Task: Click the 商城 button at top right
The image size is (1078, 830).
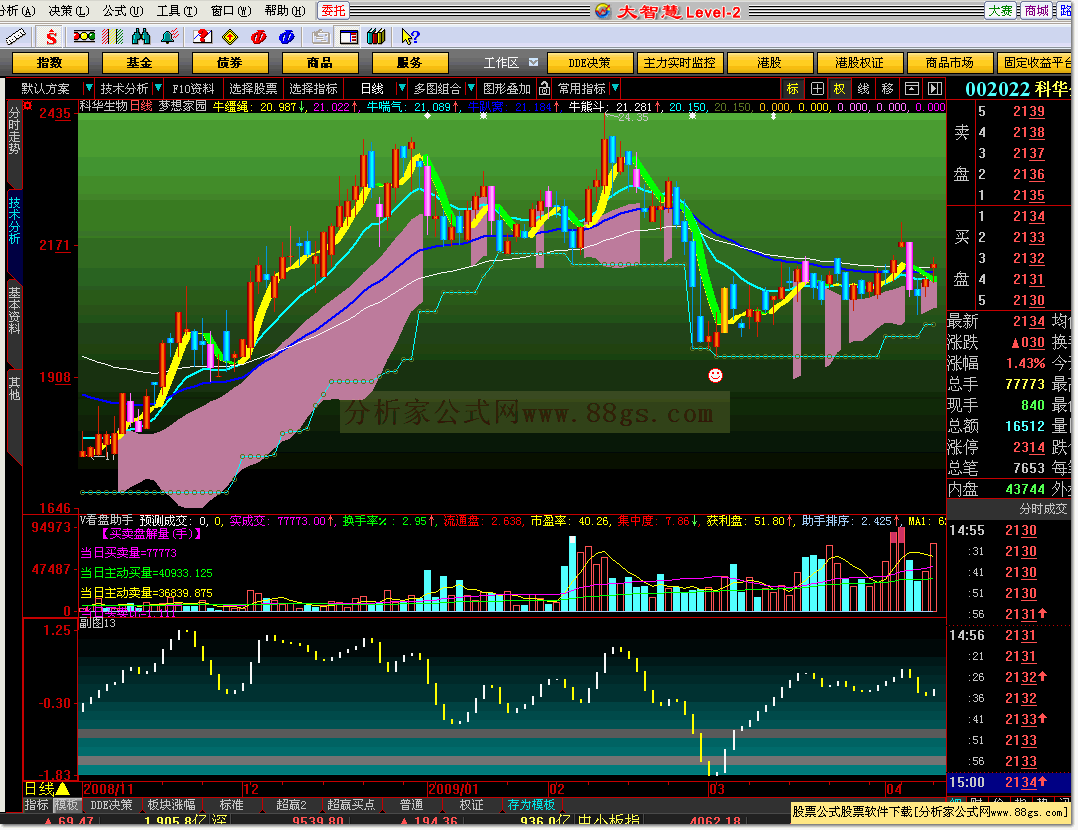Action: [1037, 11]
